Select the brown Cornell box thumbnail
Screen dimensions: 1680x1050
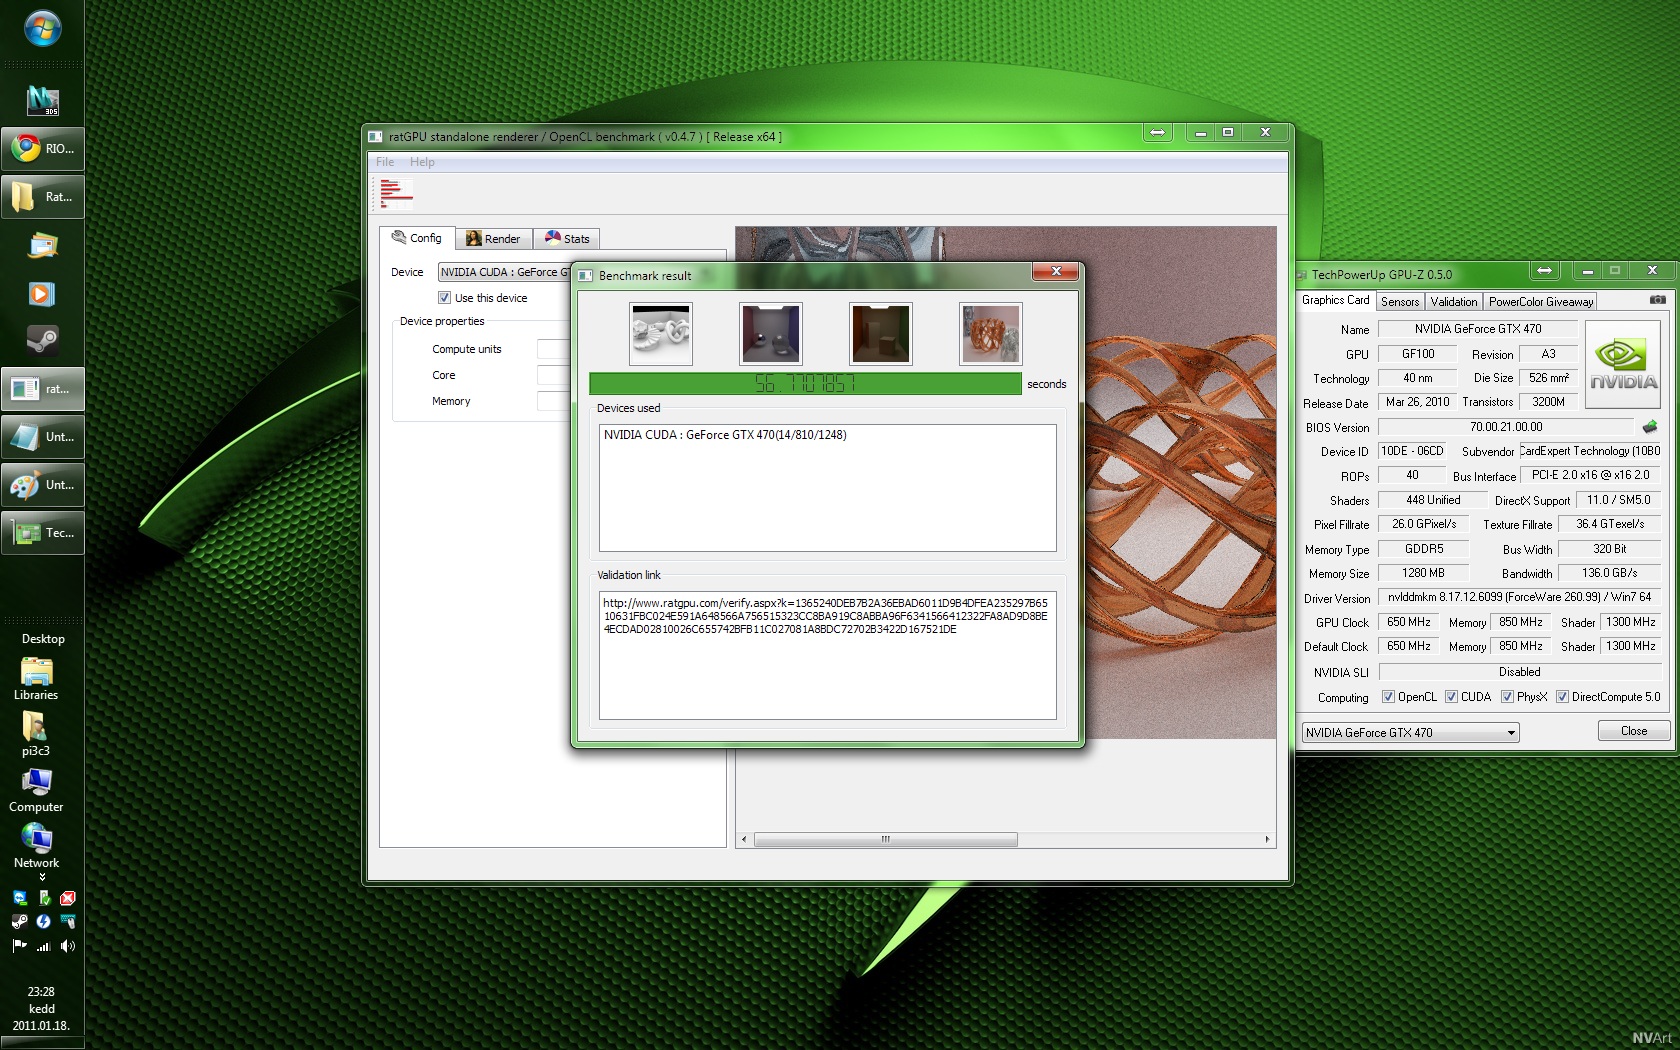click(881, 334)
